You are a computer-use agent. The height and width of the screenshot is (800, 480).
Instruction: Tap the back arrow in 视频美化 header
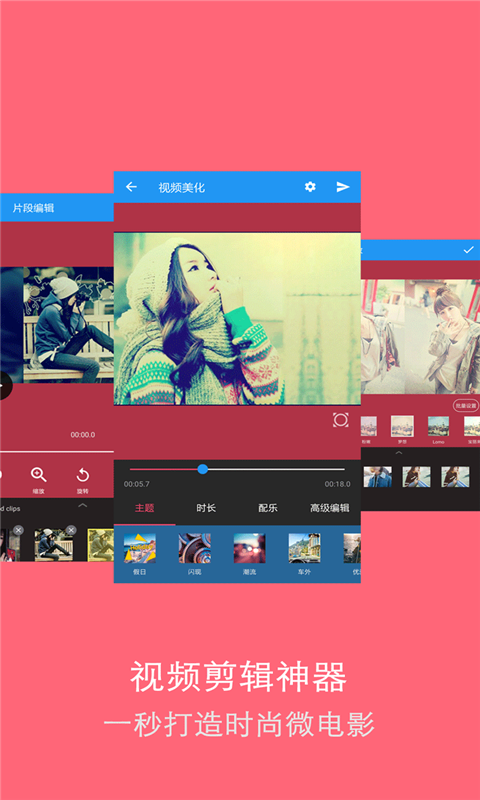pos(132,187)
